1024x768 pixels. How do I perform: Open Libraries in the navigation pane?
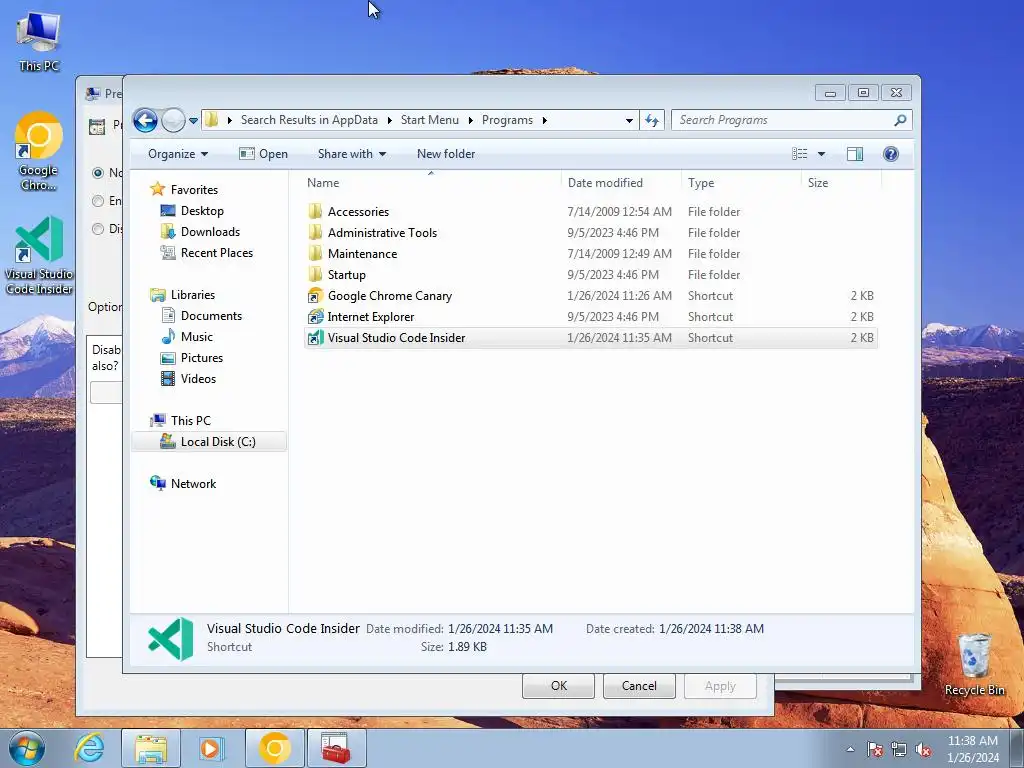(x=193, y=295)
